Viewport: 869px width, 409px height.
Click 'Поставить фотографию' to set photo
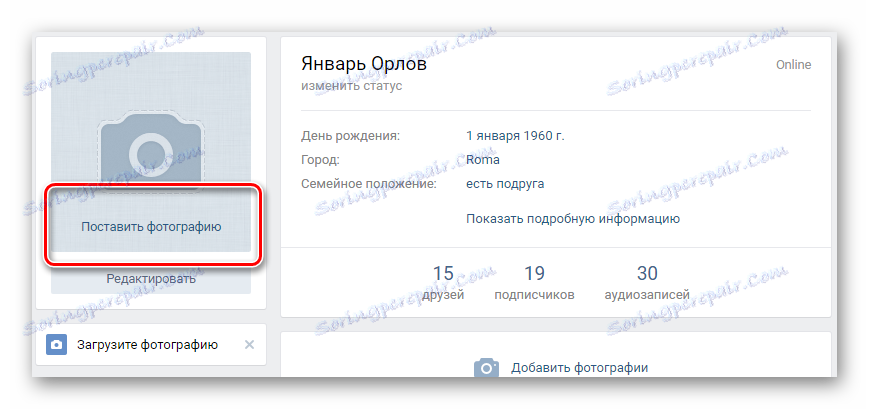(151, 227)
